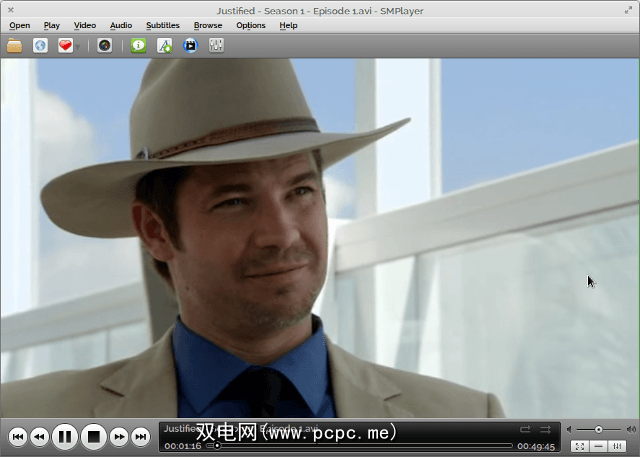Take a screenshot with the camera lens icon
Screen dimensions: 640x457
[x=105, y=45]
